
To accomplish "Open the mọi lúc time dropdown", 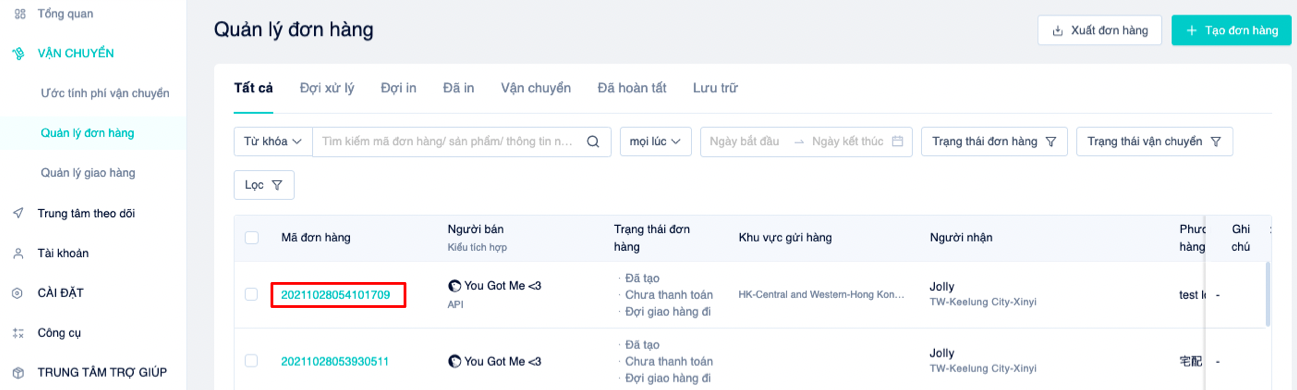I will (x=656, y=142).
